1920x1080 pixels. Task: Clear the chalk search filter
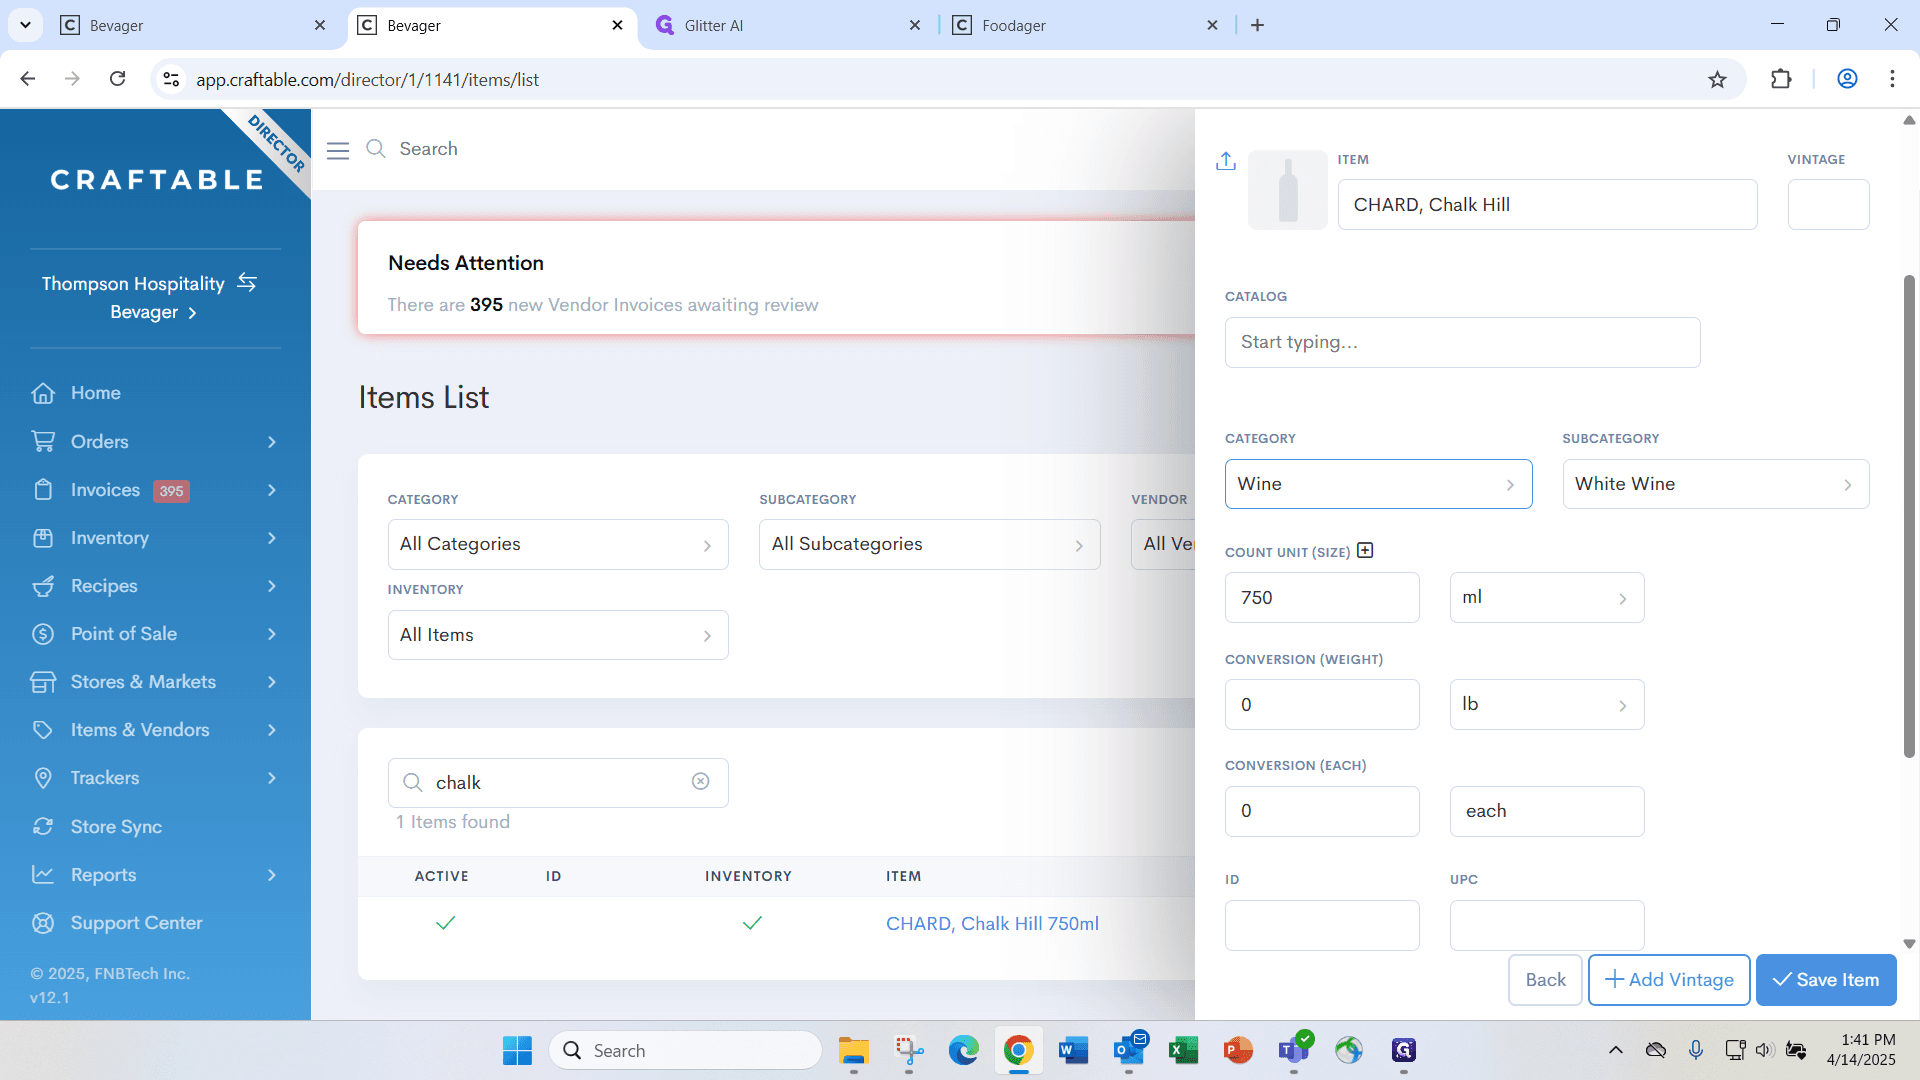tap(701, 781)
